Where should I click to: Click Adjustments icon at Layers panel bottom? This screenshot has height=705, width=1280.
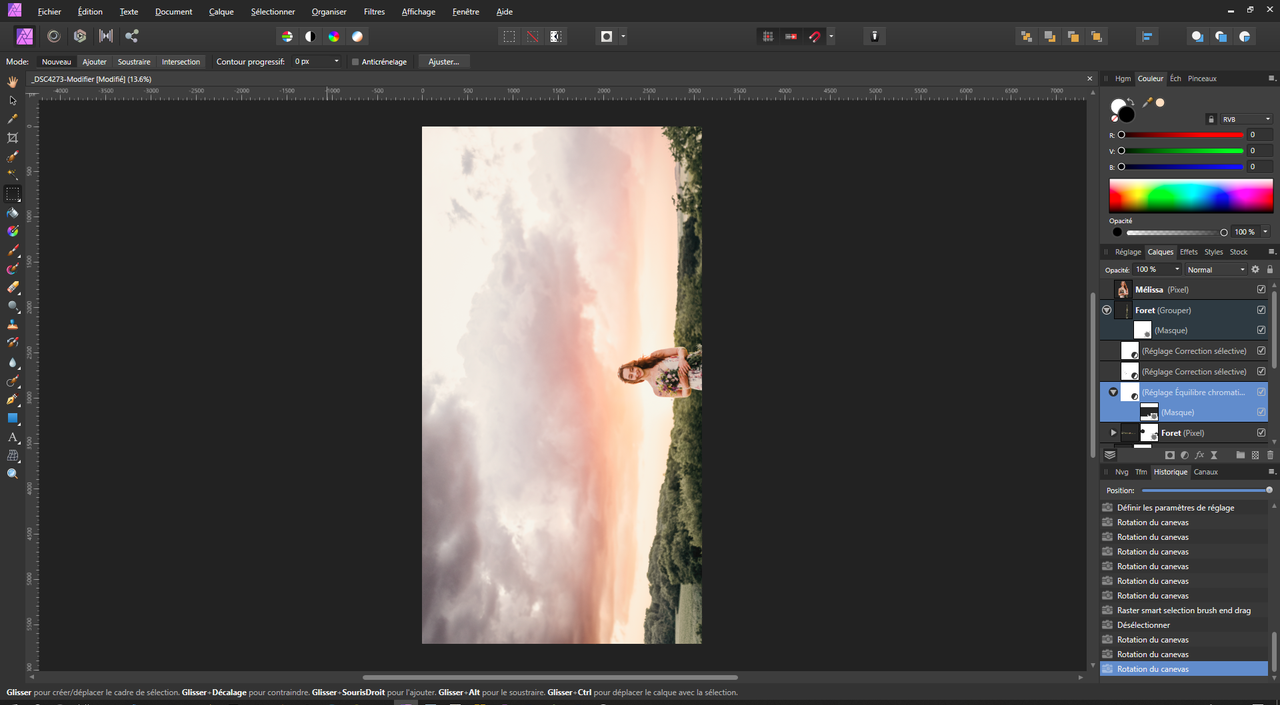click(x=1184, y=455)
